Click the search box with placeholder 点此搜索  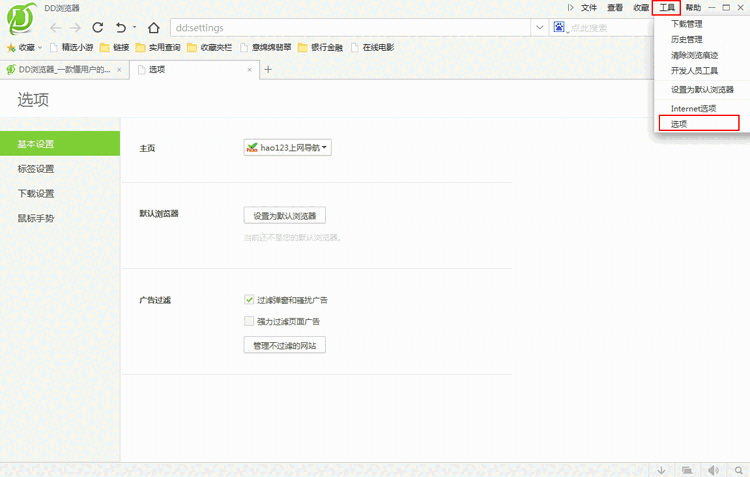(x=610, y=28)
